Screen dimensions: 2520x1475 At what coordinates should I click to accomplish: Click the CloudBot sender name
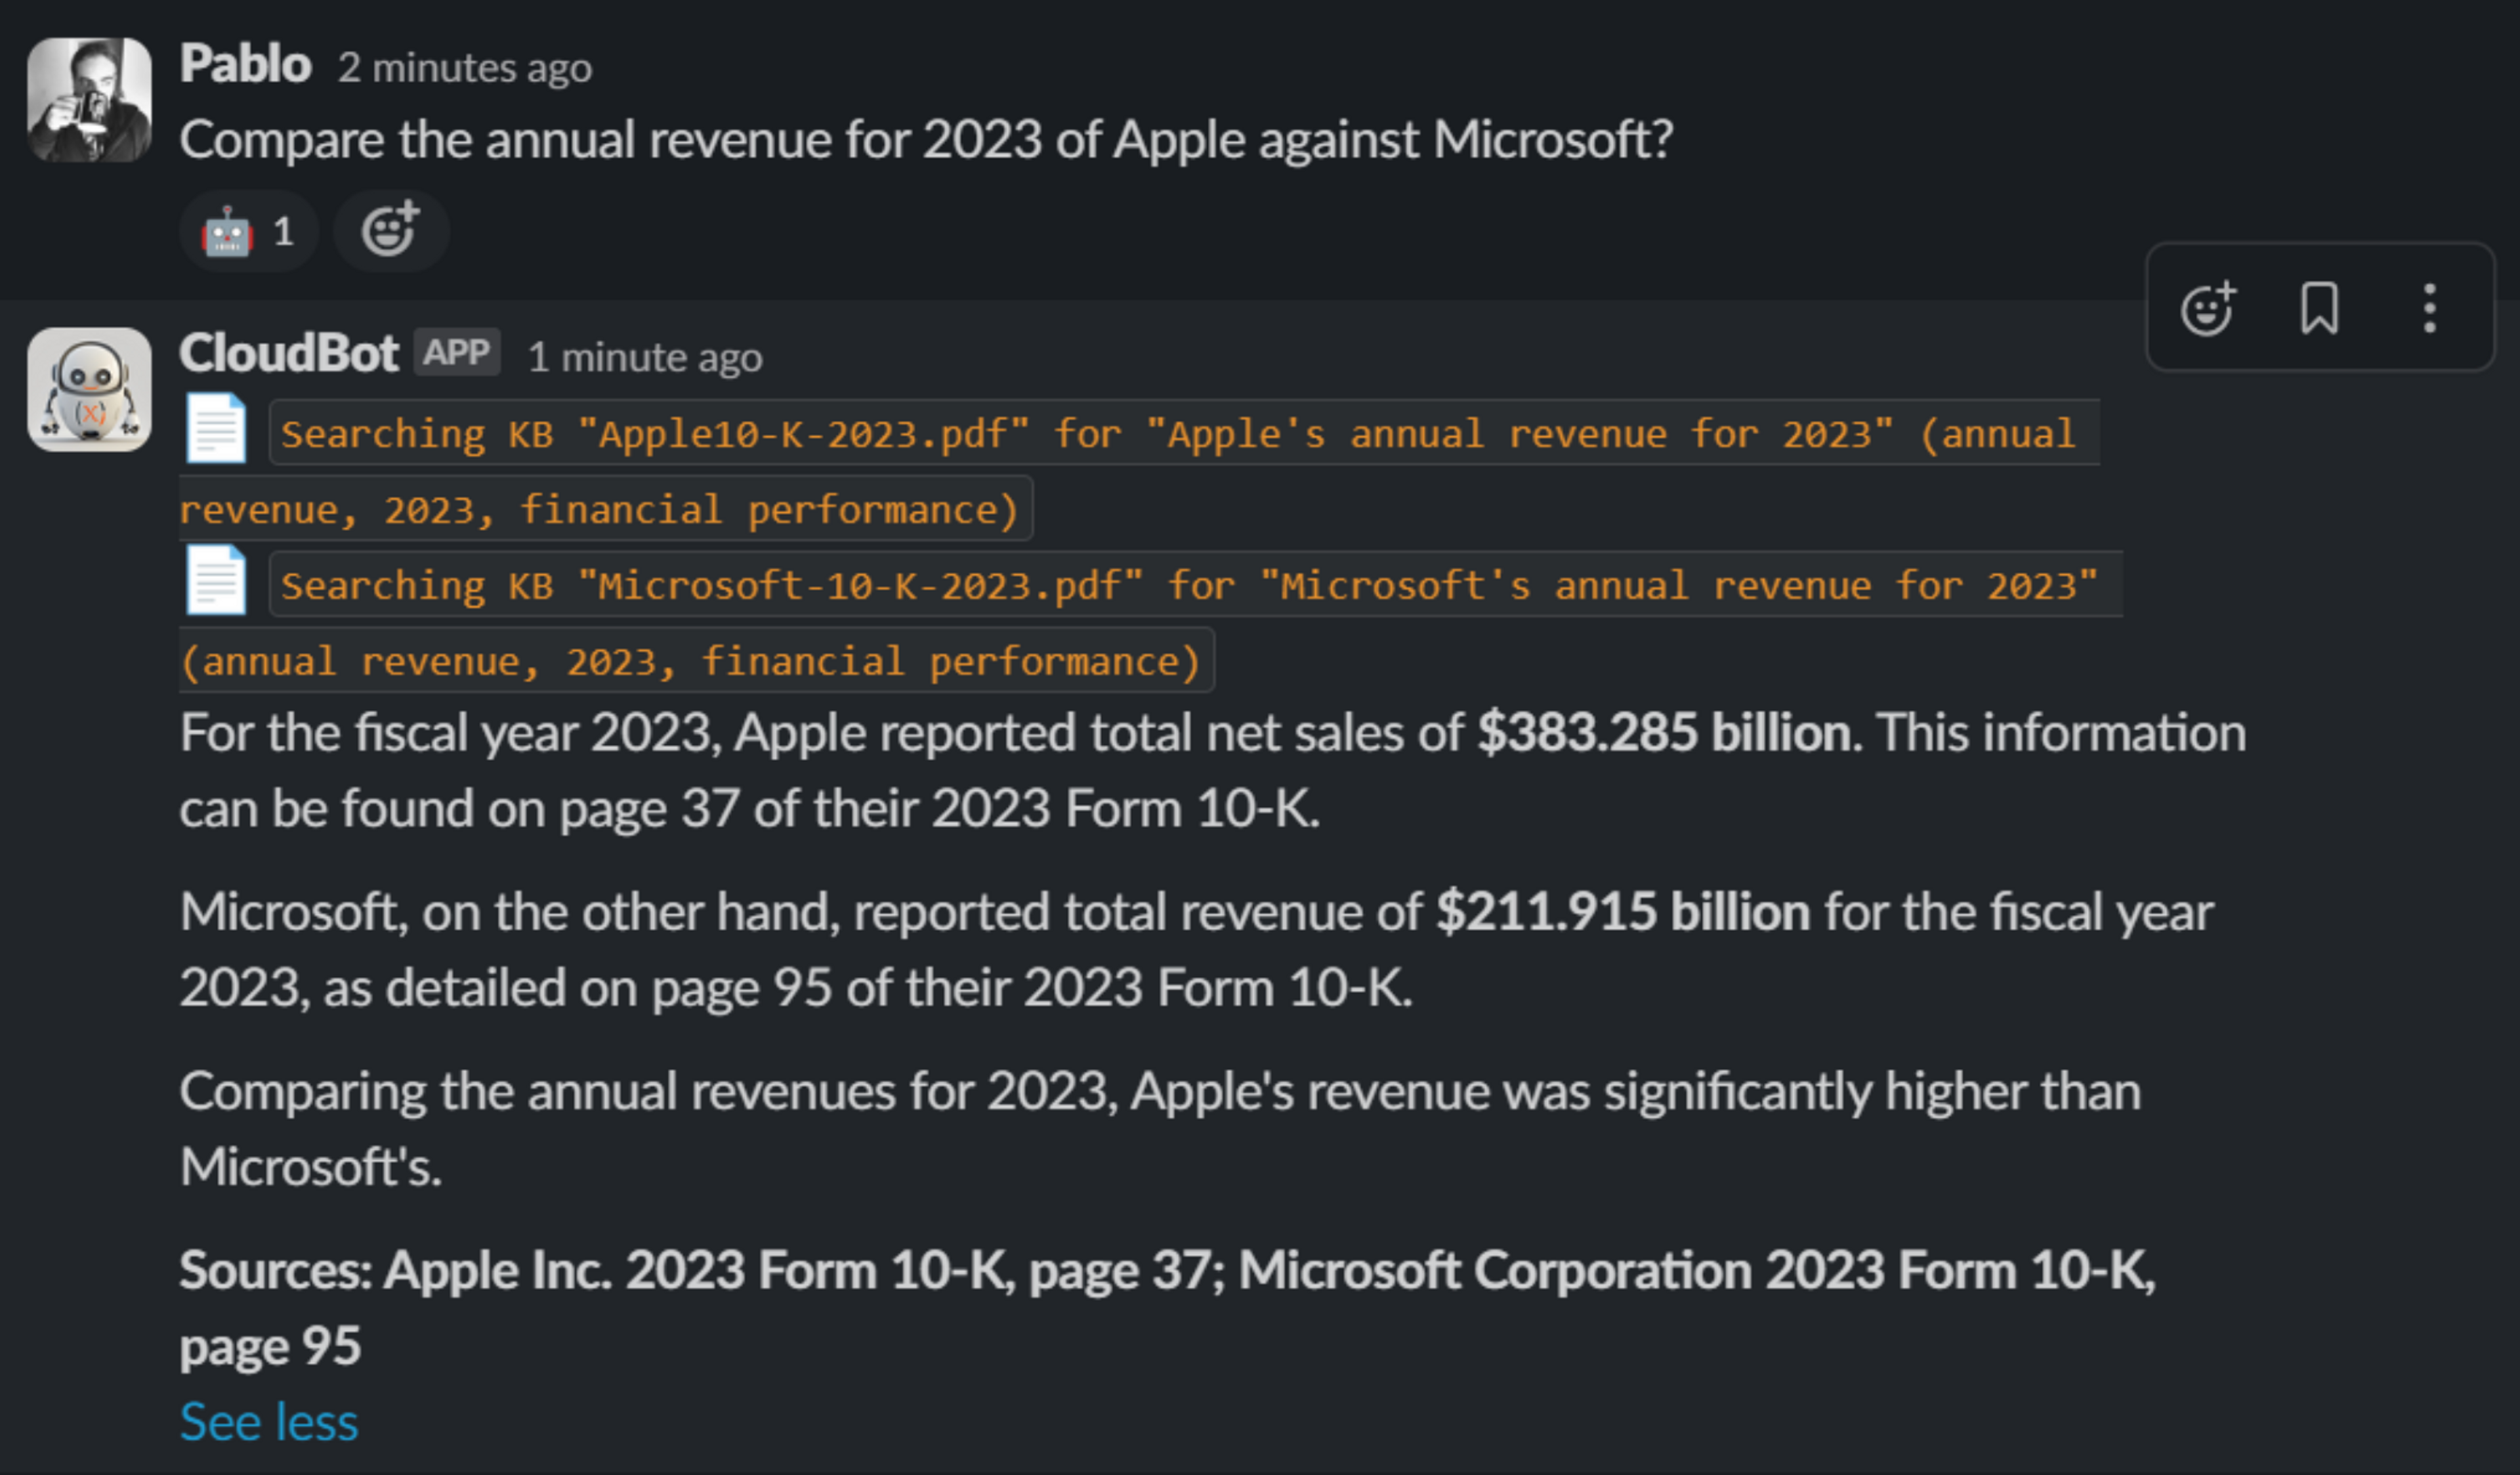click(x=288, y=354)
